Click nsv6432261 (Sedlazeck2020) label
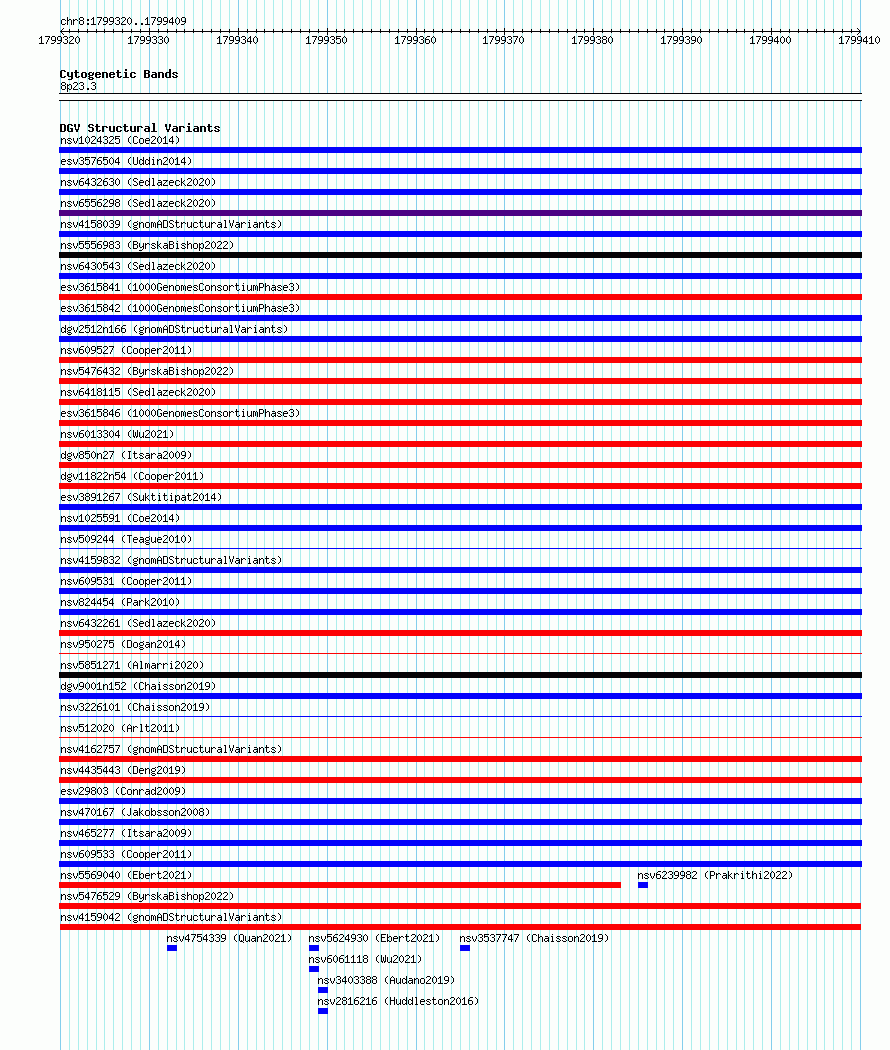 point(138,623)
